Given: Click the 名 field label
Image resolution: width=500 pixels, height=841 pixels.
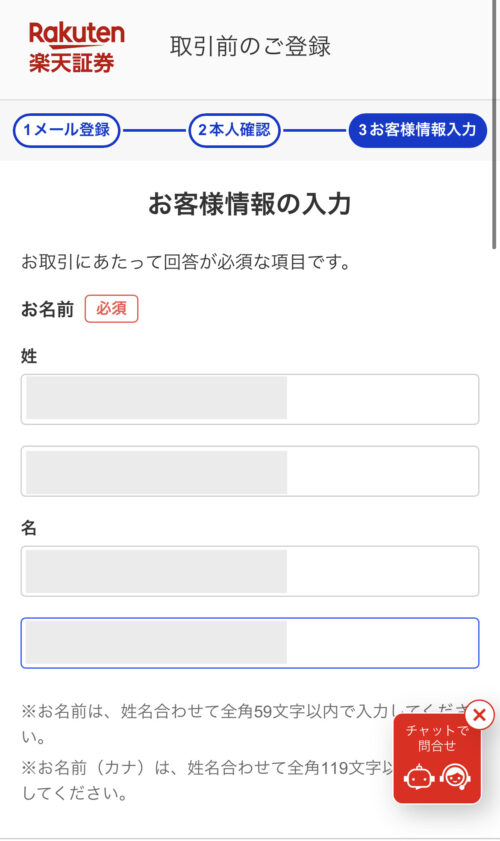Looking at the screenshot, I should coord(29,528).
